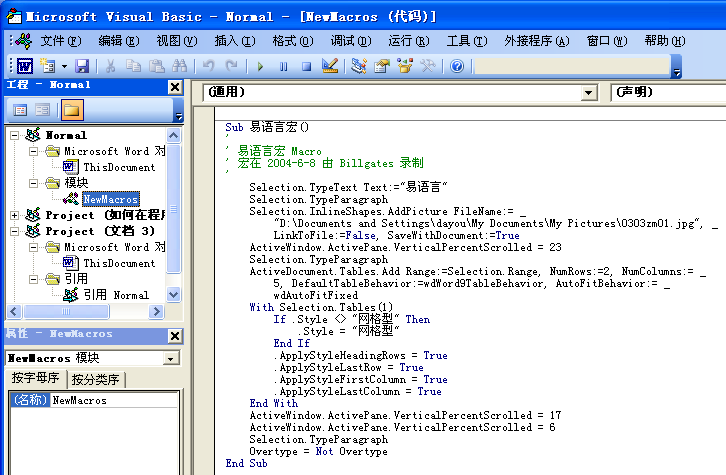Collapse the Project (文档 3) node
The image size is (726, 475).
point(14,231)
